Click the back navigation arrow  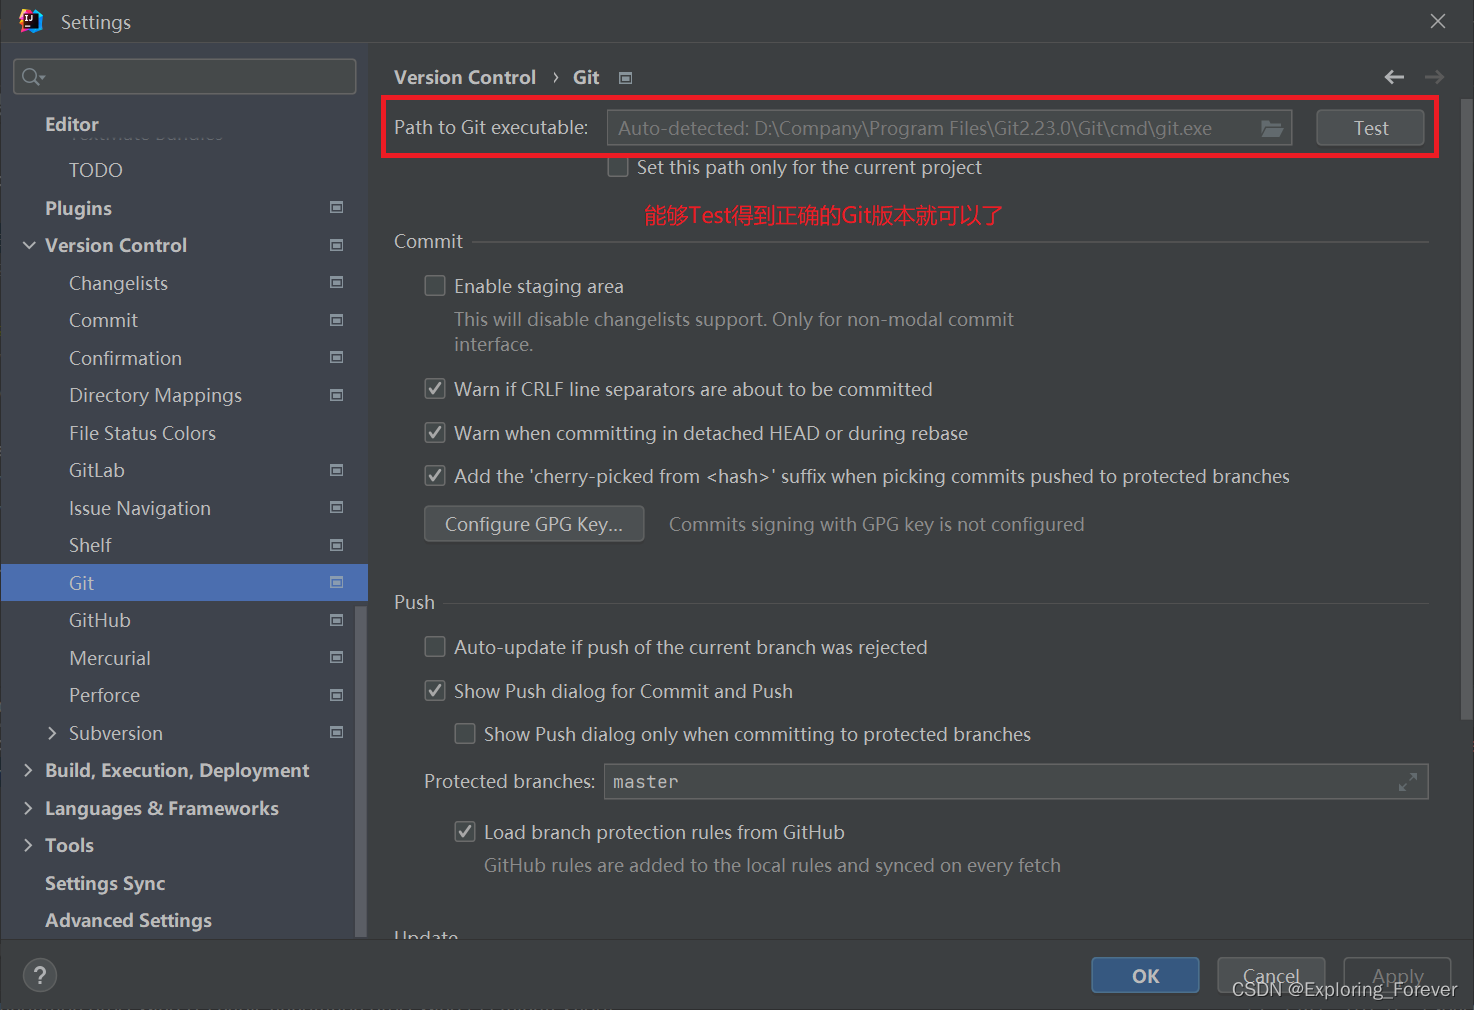point(1394,77)
